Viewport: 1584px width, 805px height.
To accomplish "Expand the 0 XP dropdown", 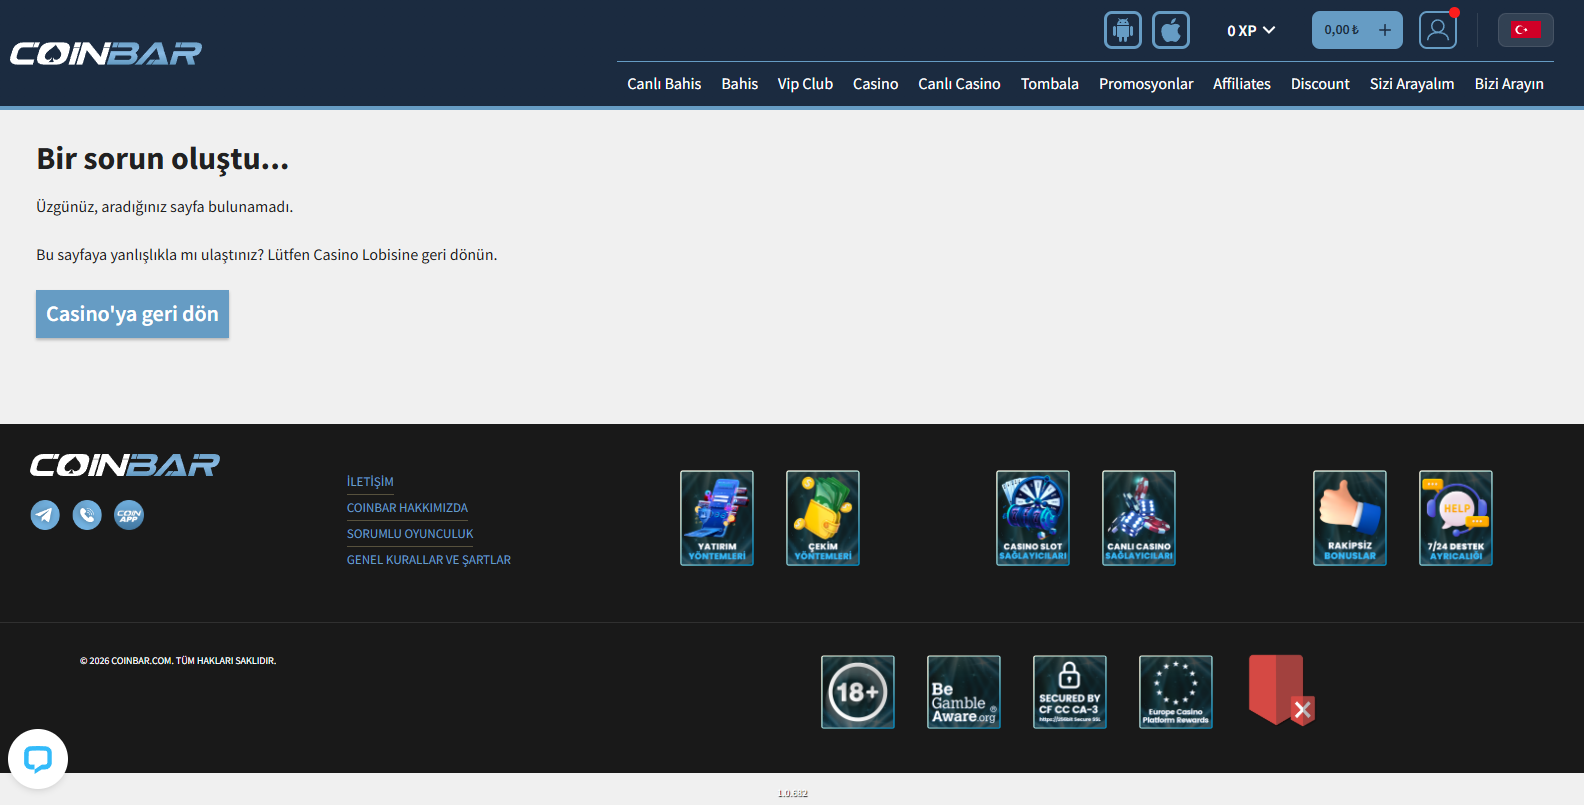I will [x=1250, y=31].
